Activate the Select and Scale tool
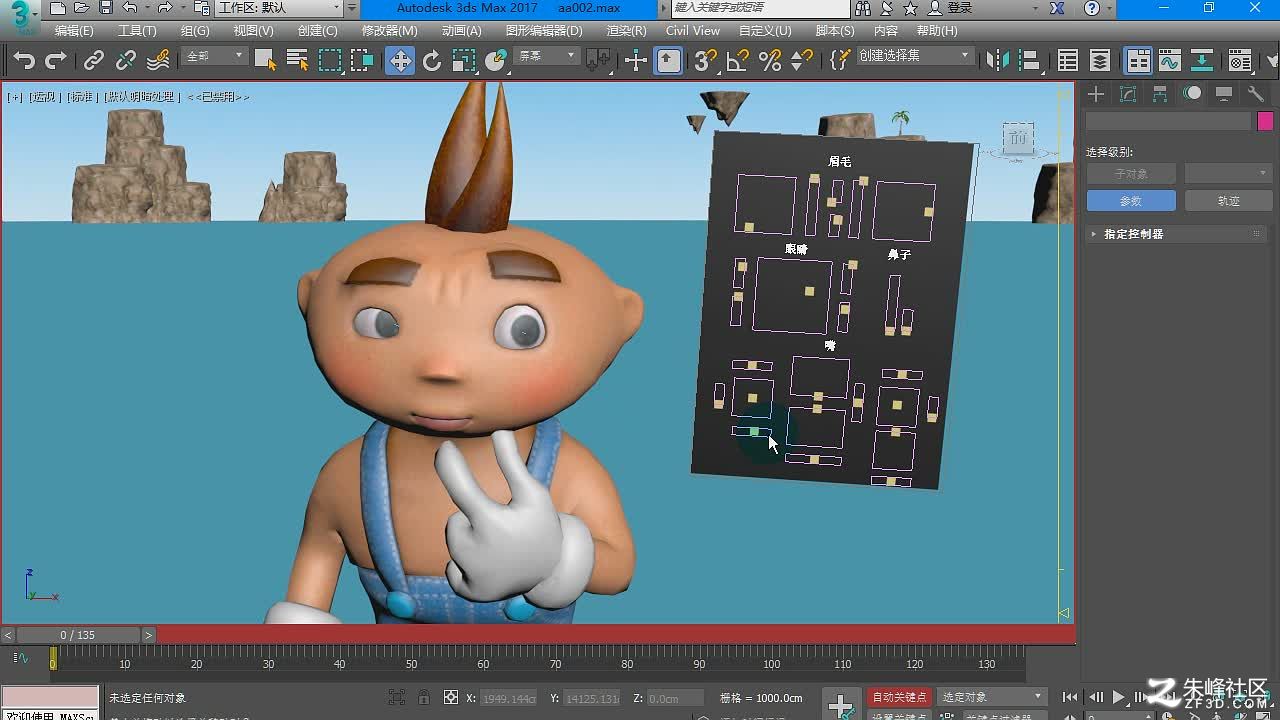 tap(464, 61)
